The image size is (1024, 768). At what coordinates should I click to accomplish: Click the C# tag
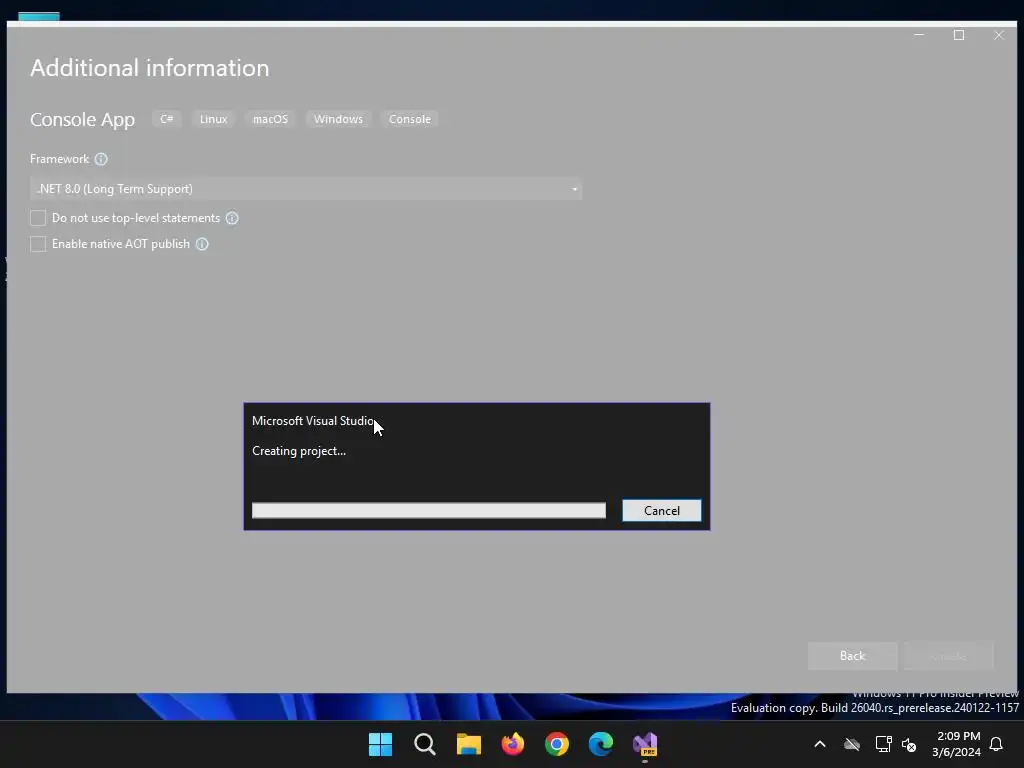point(167,119)
